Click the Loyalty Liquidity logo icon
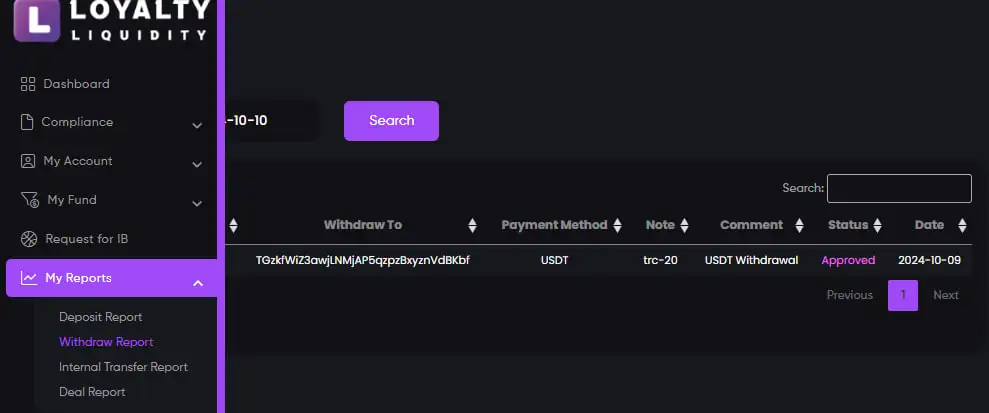Image resolution: width=989 pixels, height=413 pixels. coord(38,21)
